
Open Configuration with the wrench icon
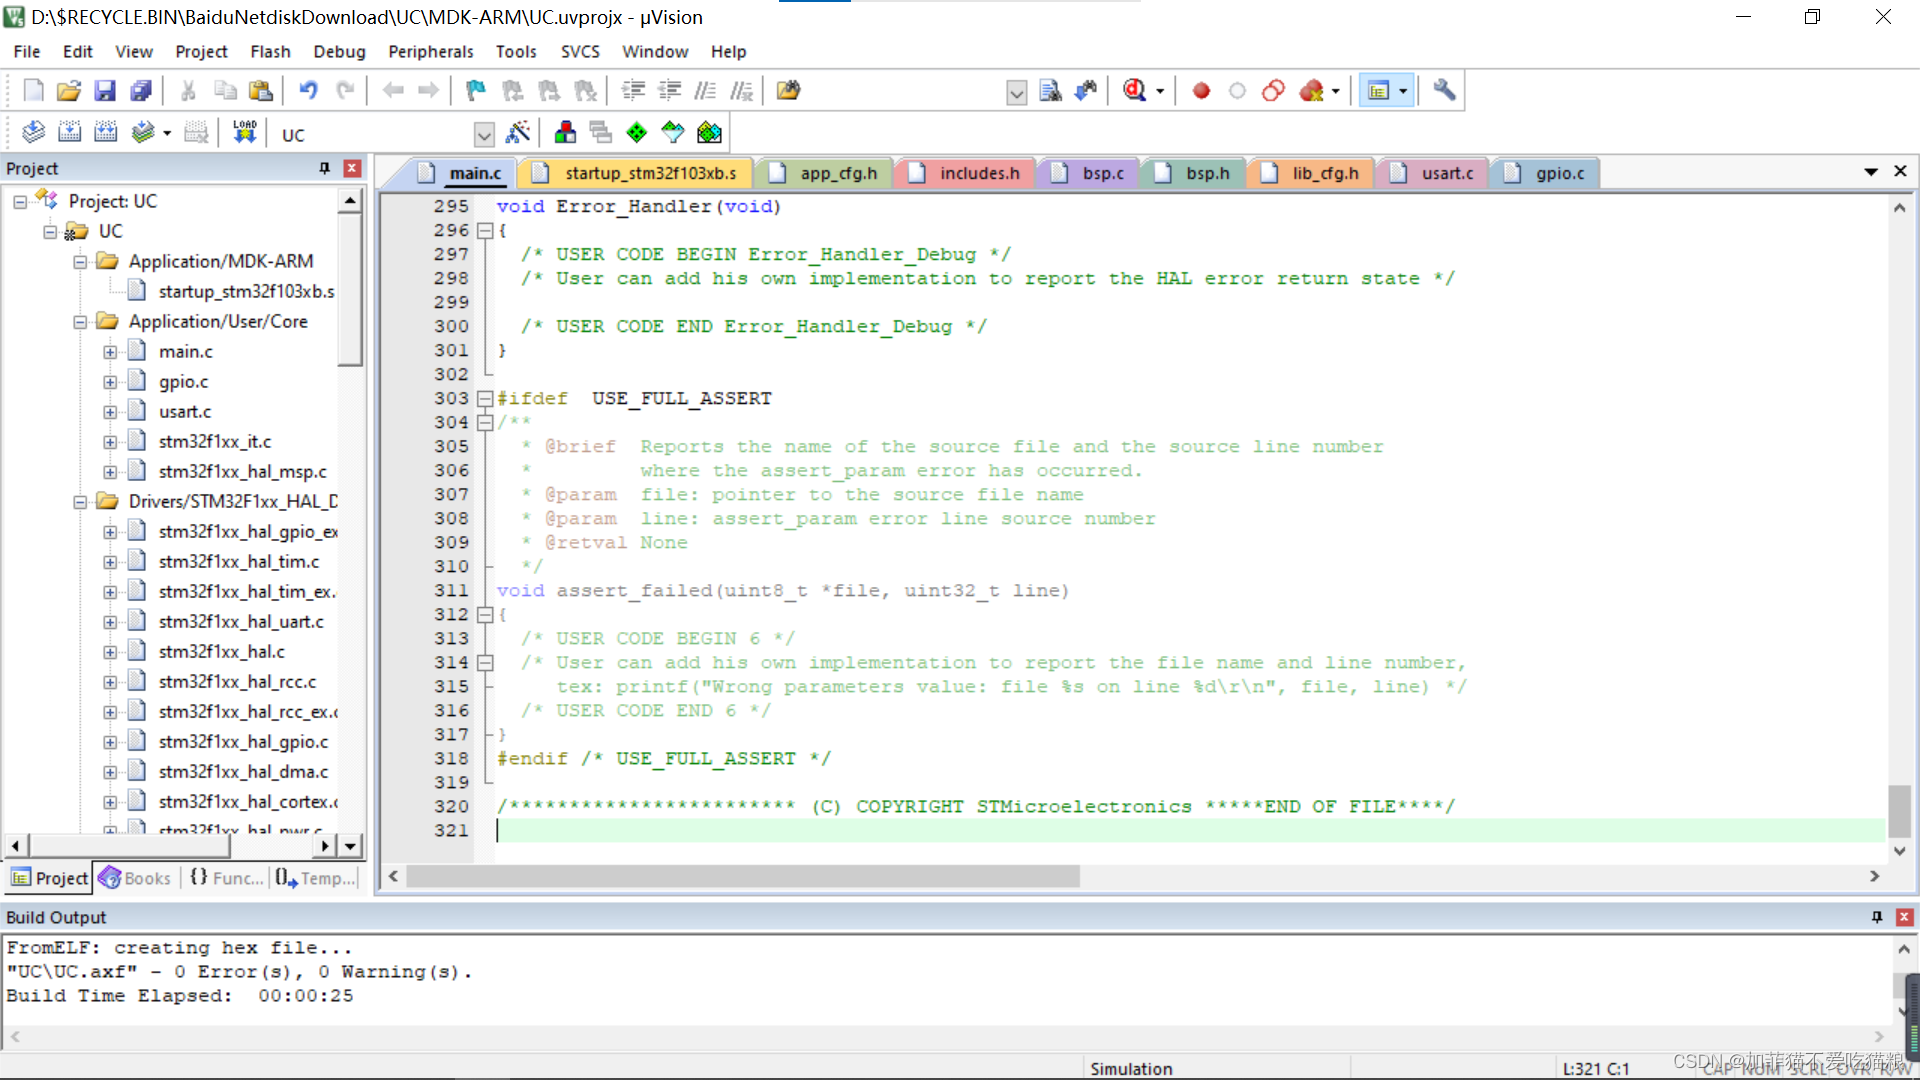click(x=1443, y=91)
